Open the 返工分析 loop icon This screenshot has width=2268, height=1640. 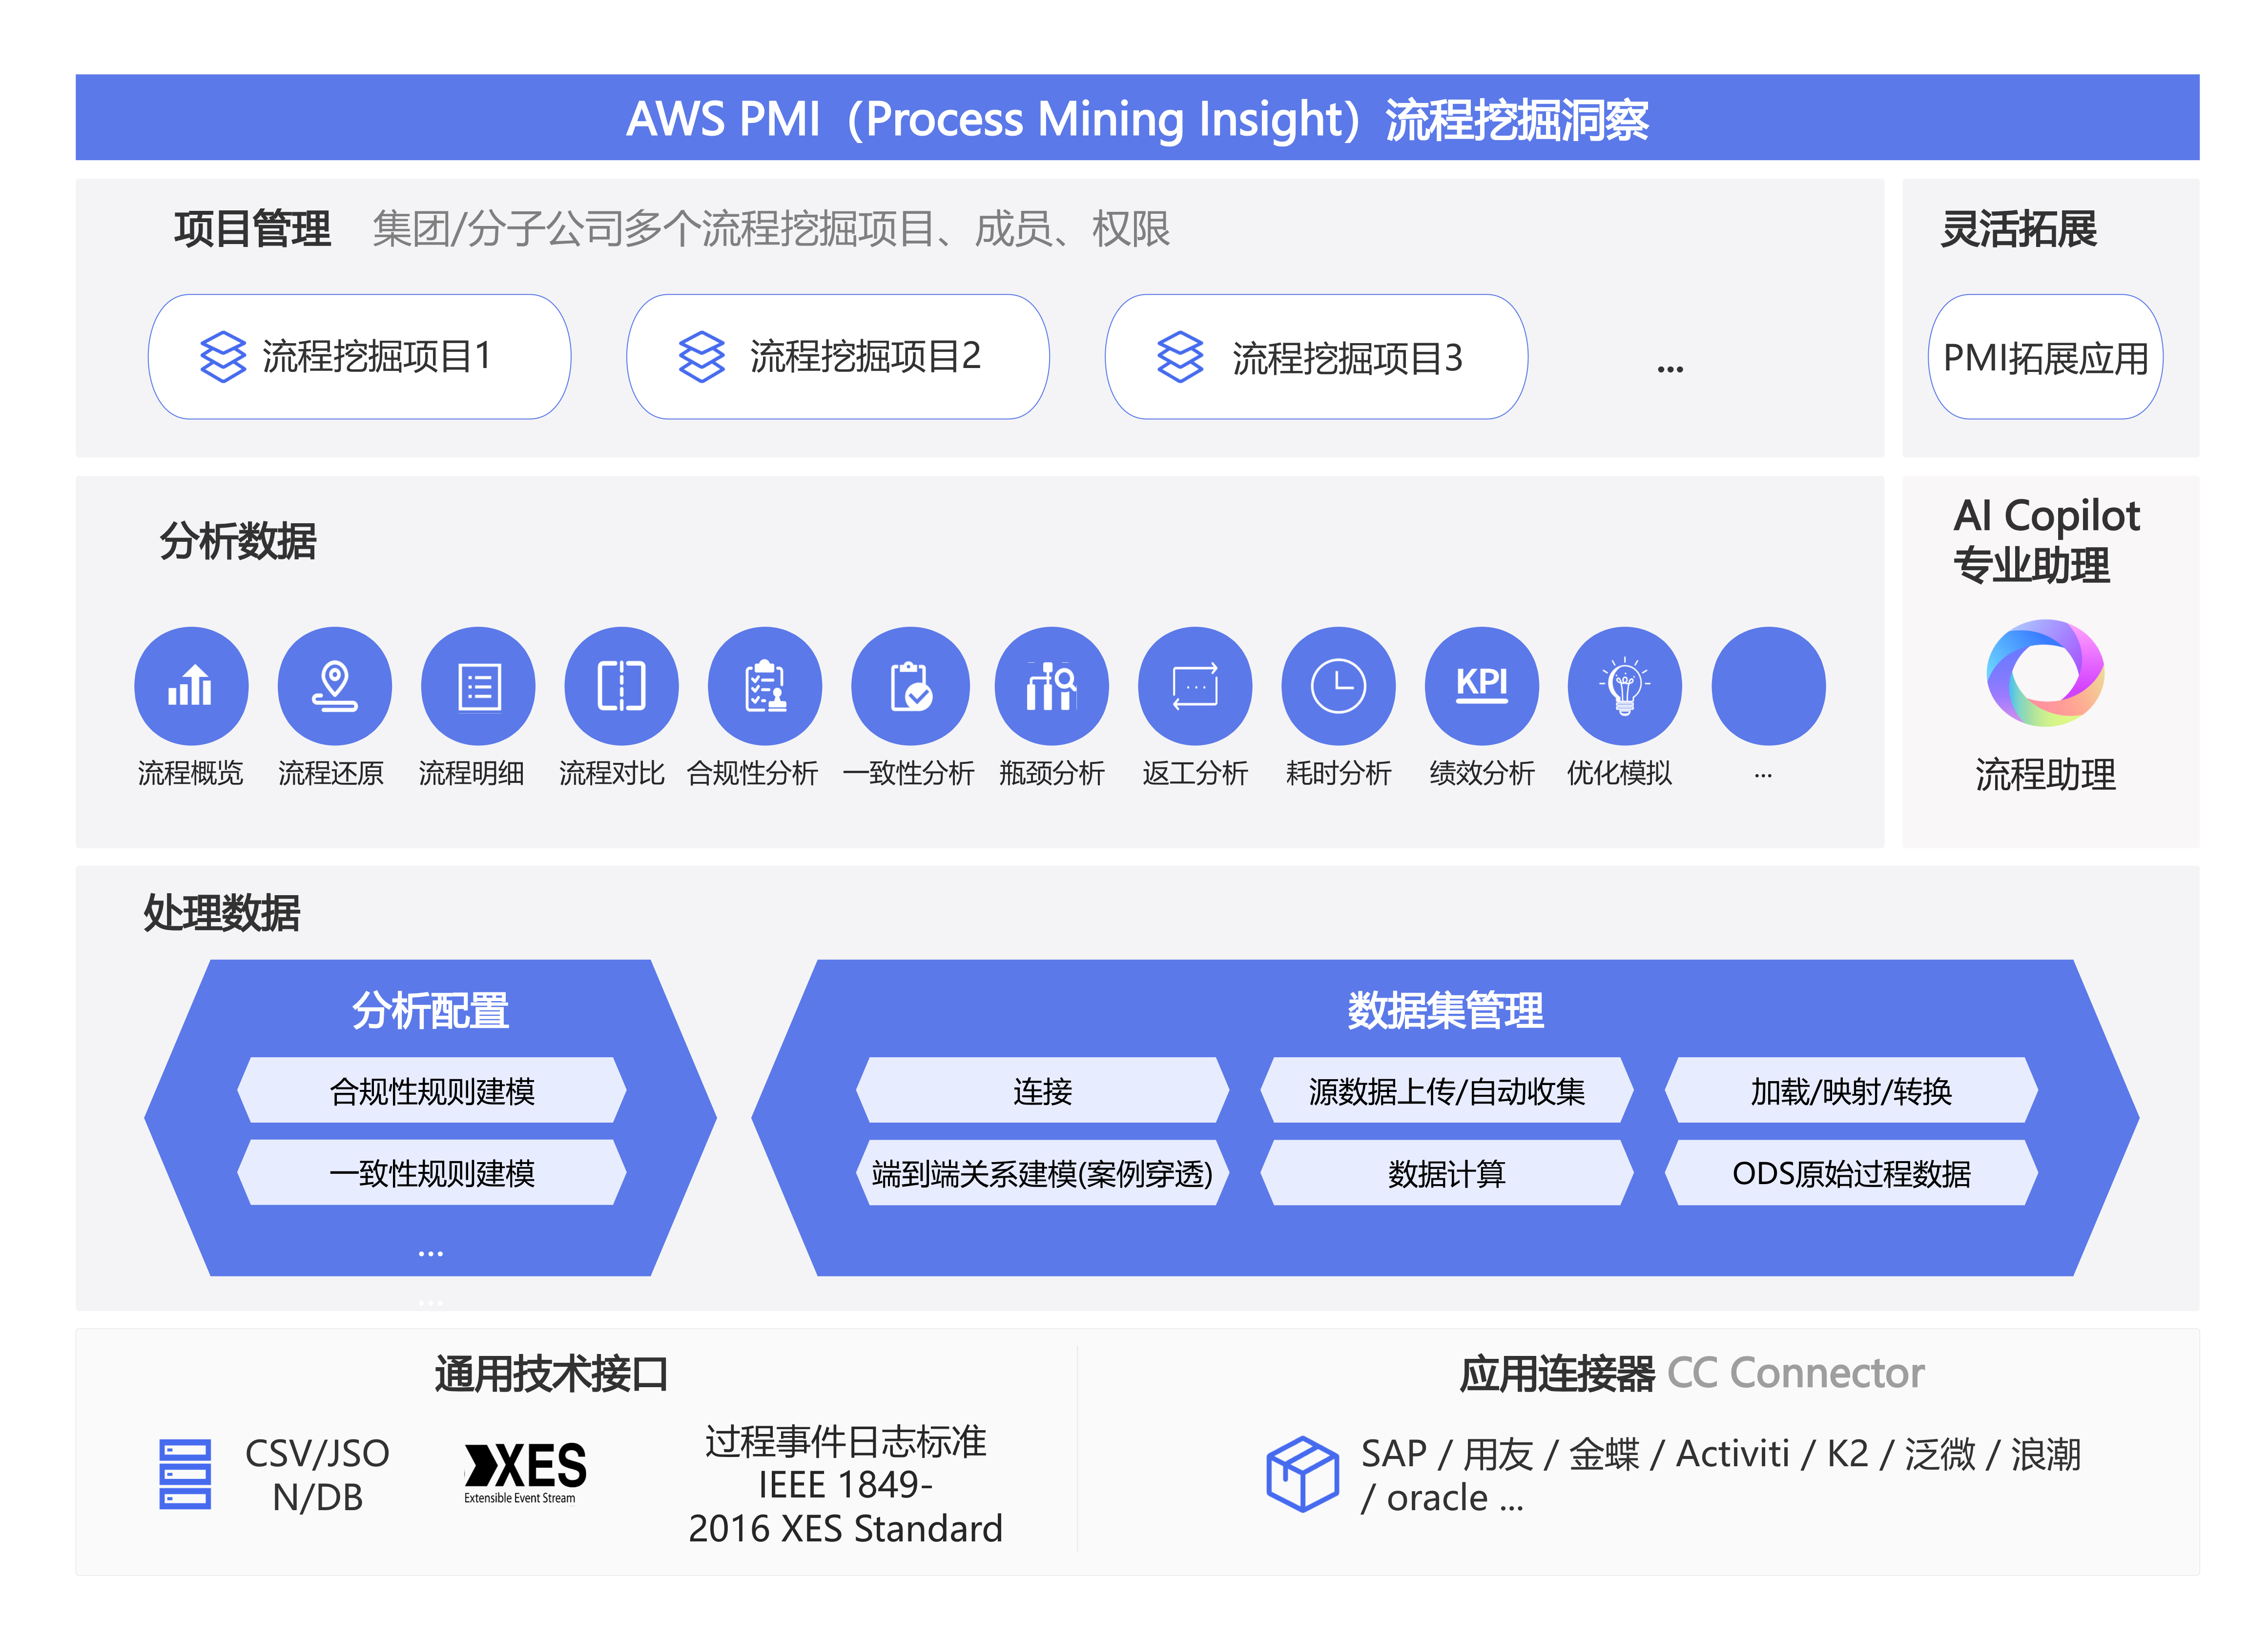click(x=1195, y=686)
